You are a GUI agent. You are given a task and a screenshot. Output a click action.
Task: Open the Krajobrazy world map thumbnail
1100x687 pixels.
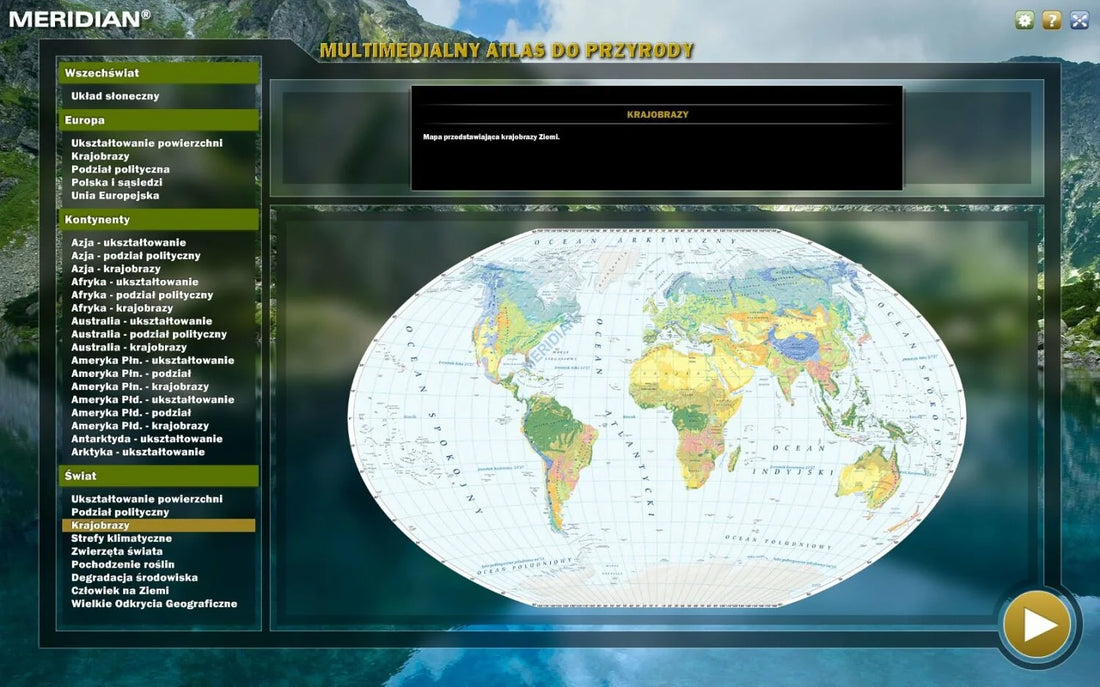click(x=657, y=417)
